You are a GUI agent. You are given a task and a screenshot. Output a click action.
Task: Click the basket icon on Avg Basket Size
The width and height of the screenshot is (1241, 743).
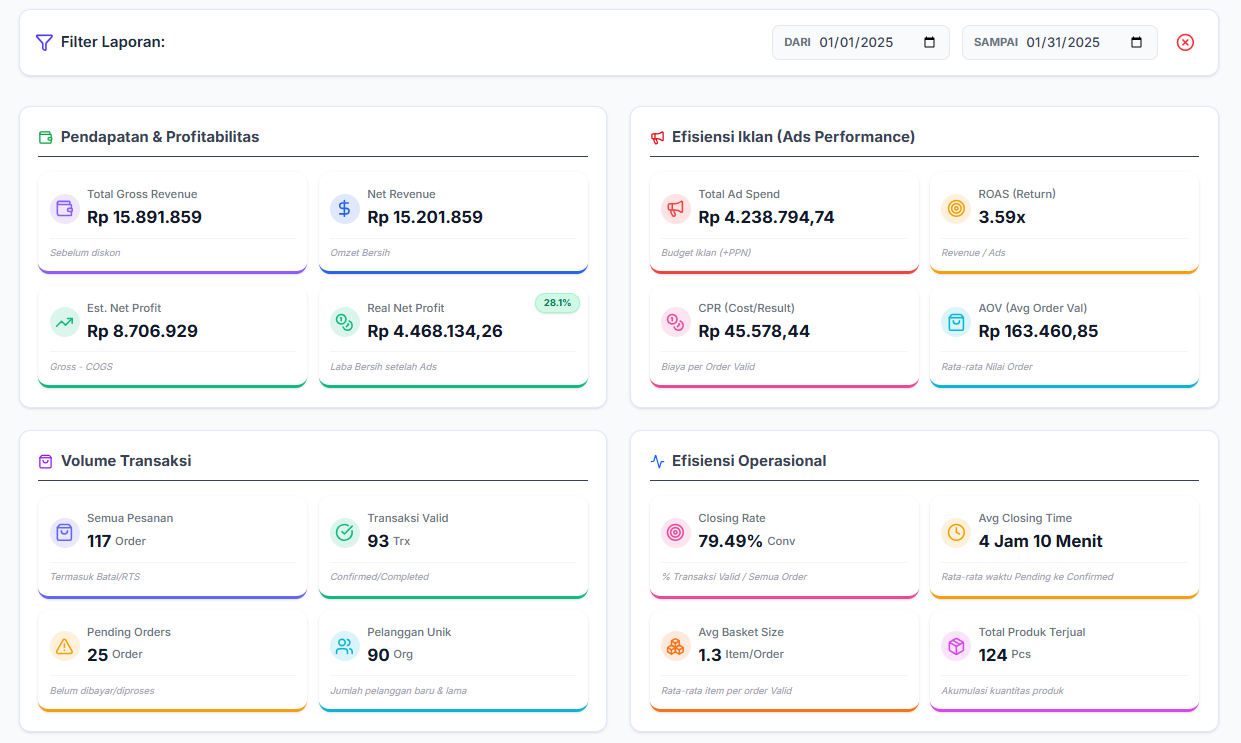pos(675,646)
